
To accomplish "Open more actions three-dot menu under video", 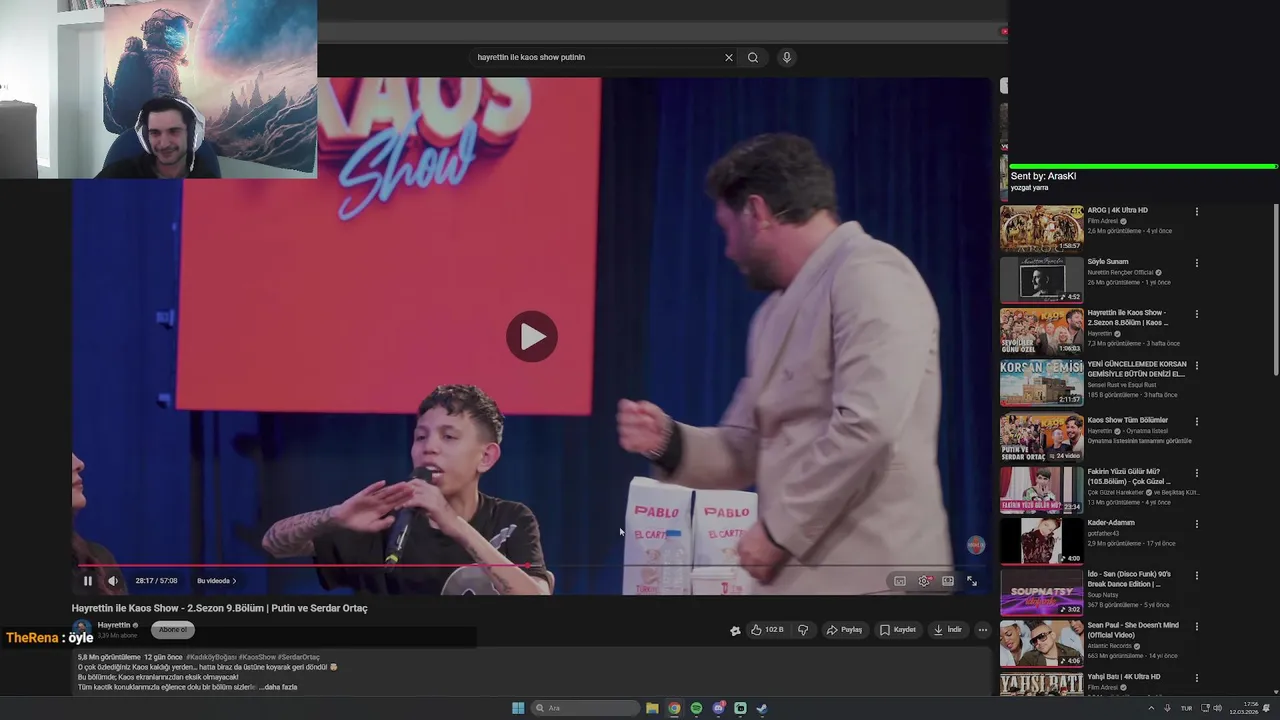I will pyautogui.click(x=983, y=630).
